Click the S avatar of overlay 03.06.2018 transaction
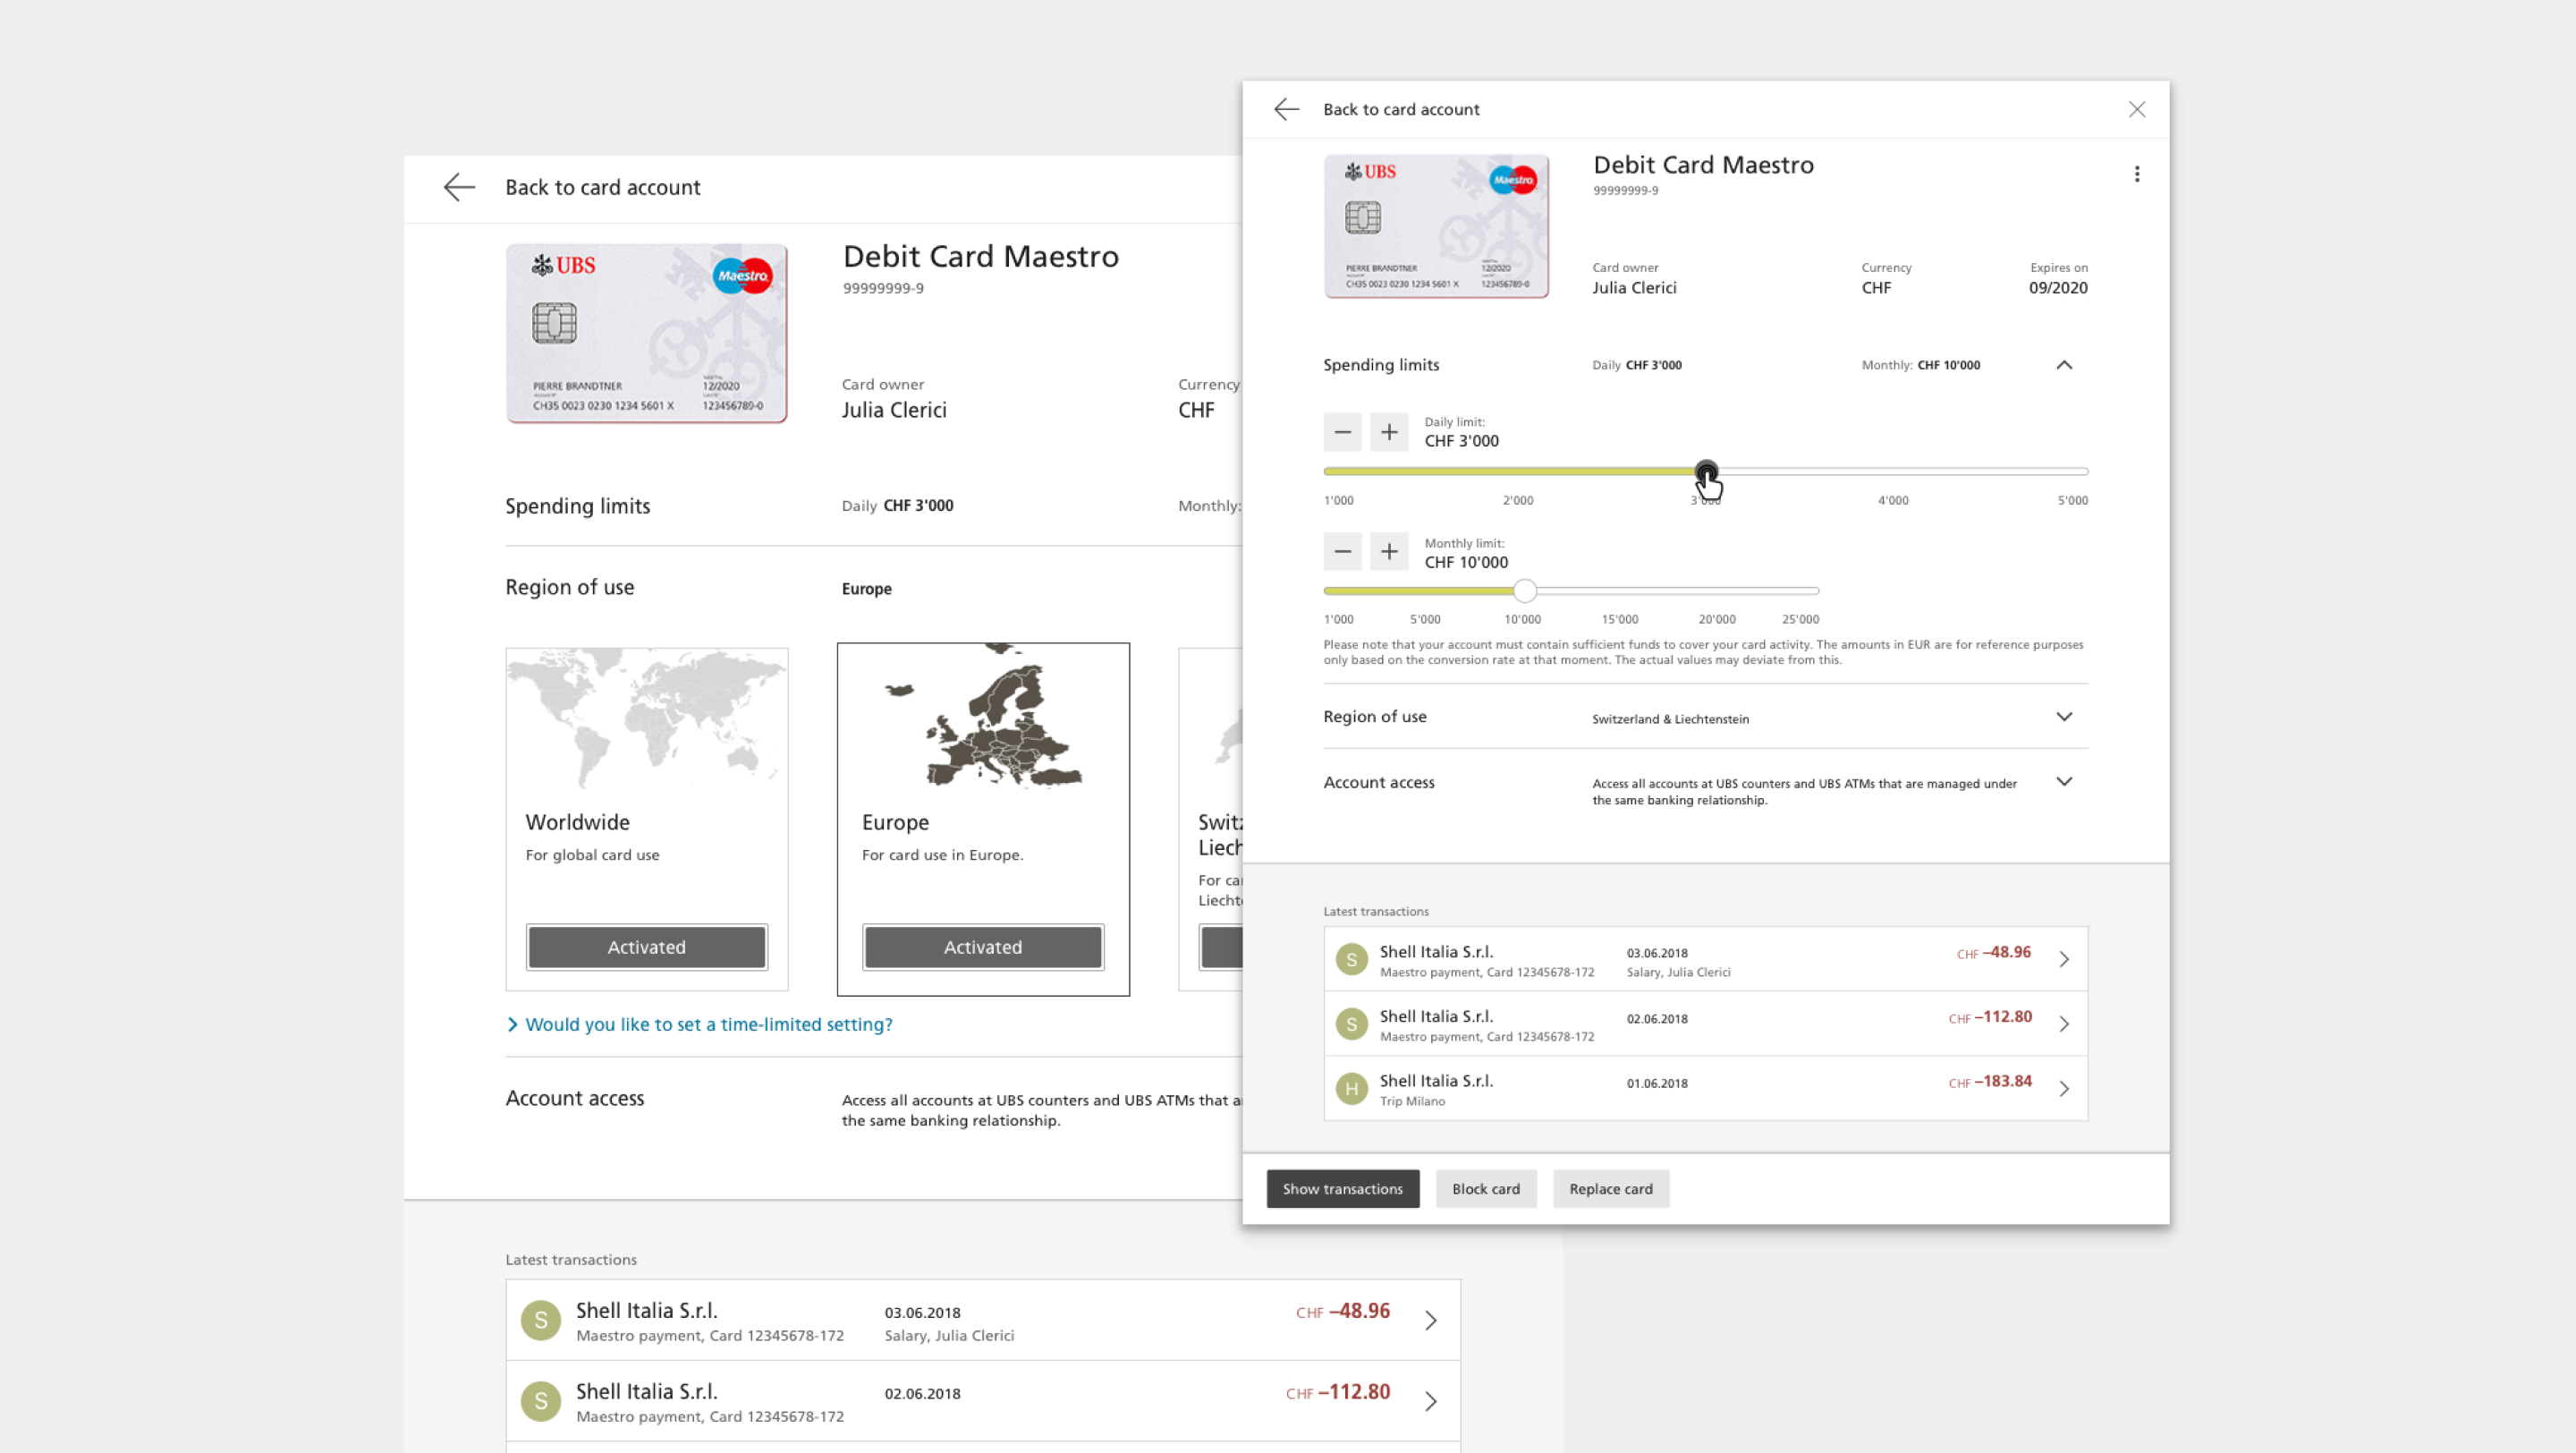Image resolution: width=2576 pixels, height=1453 pixels. (1351, 960)
